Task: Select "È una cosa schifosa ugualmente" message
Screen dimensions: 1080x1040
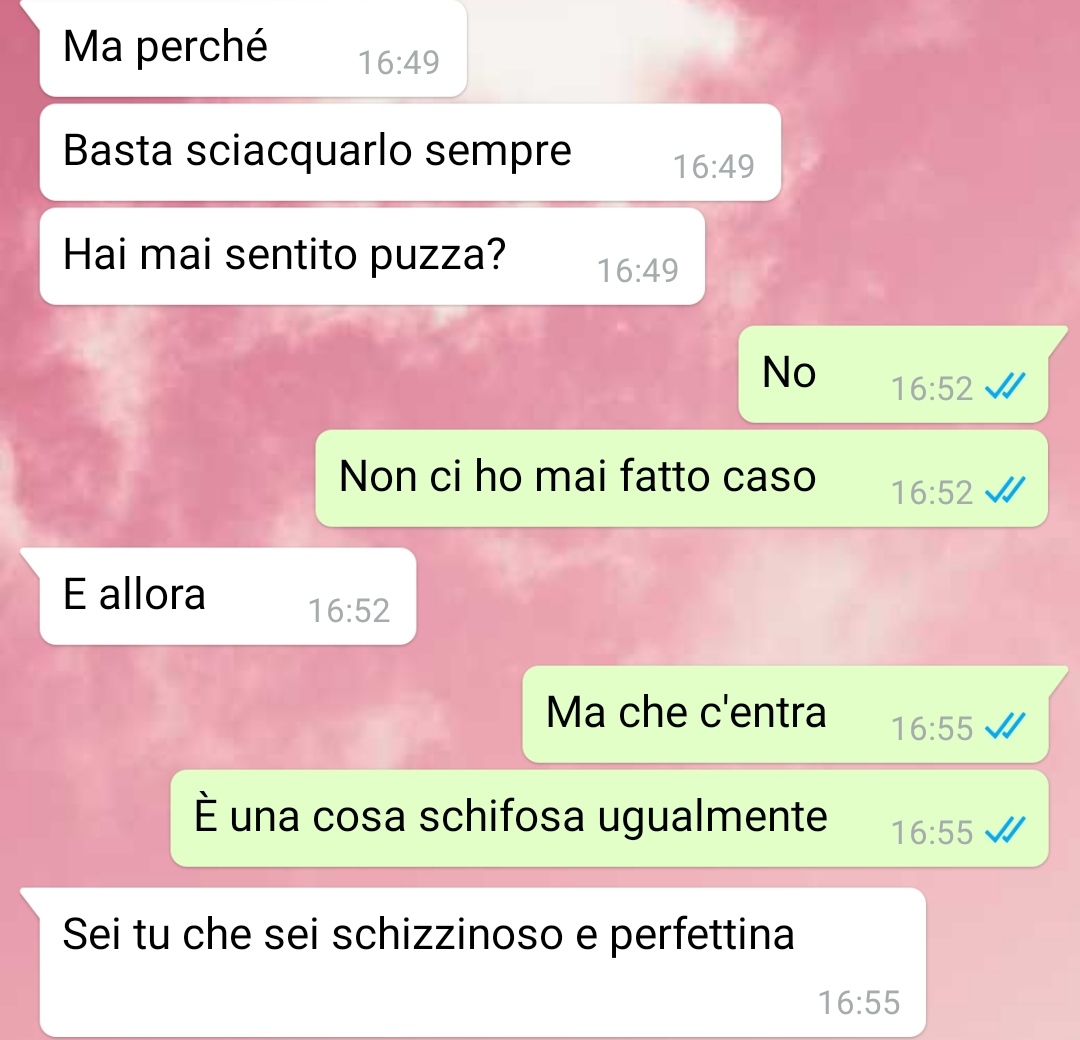Action: click(609, 818)
